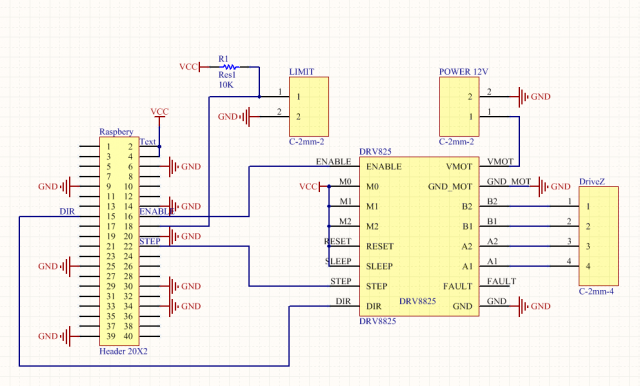Click the 'POWER 12V' designator label
Viewport: 640px width, 386px height.
pos(464,72)
